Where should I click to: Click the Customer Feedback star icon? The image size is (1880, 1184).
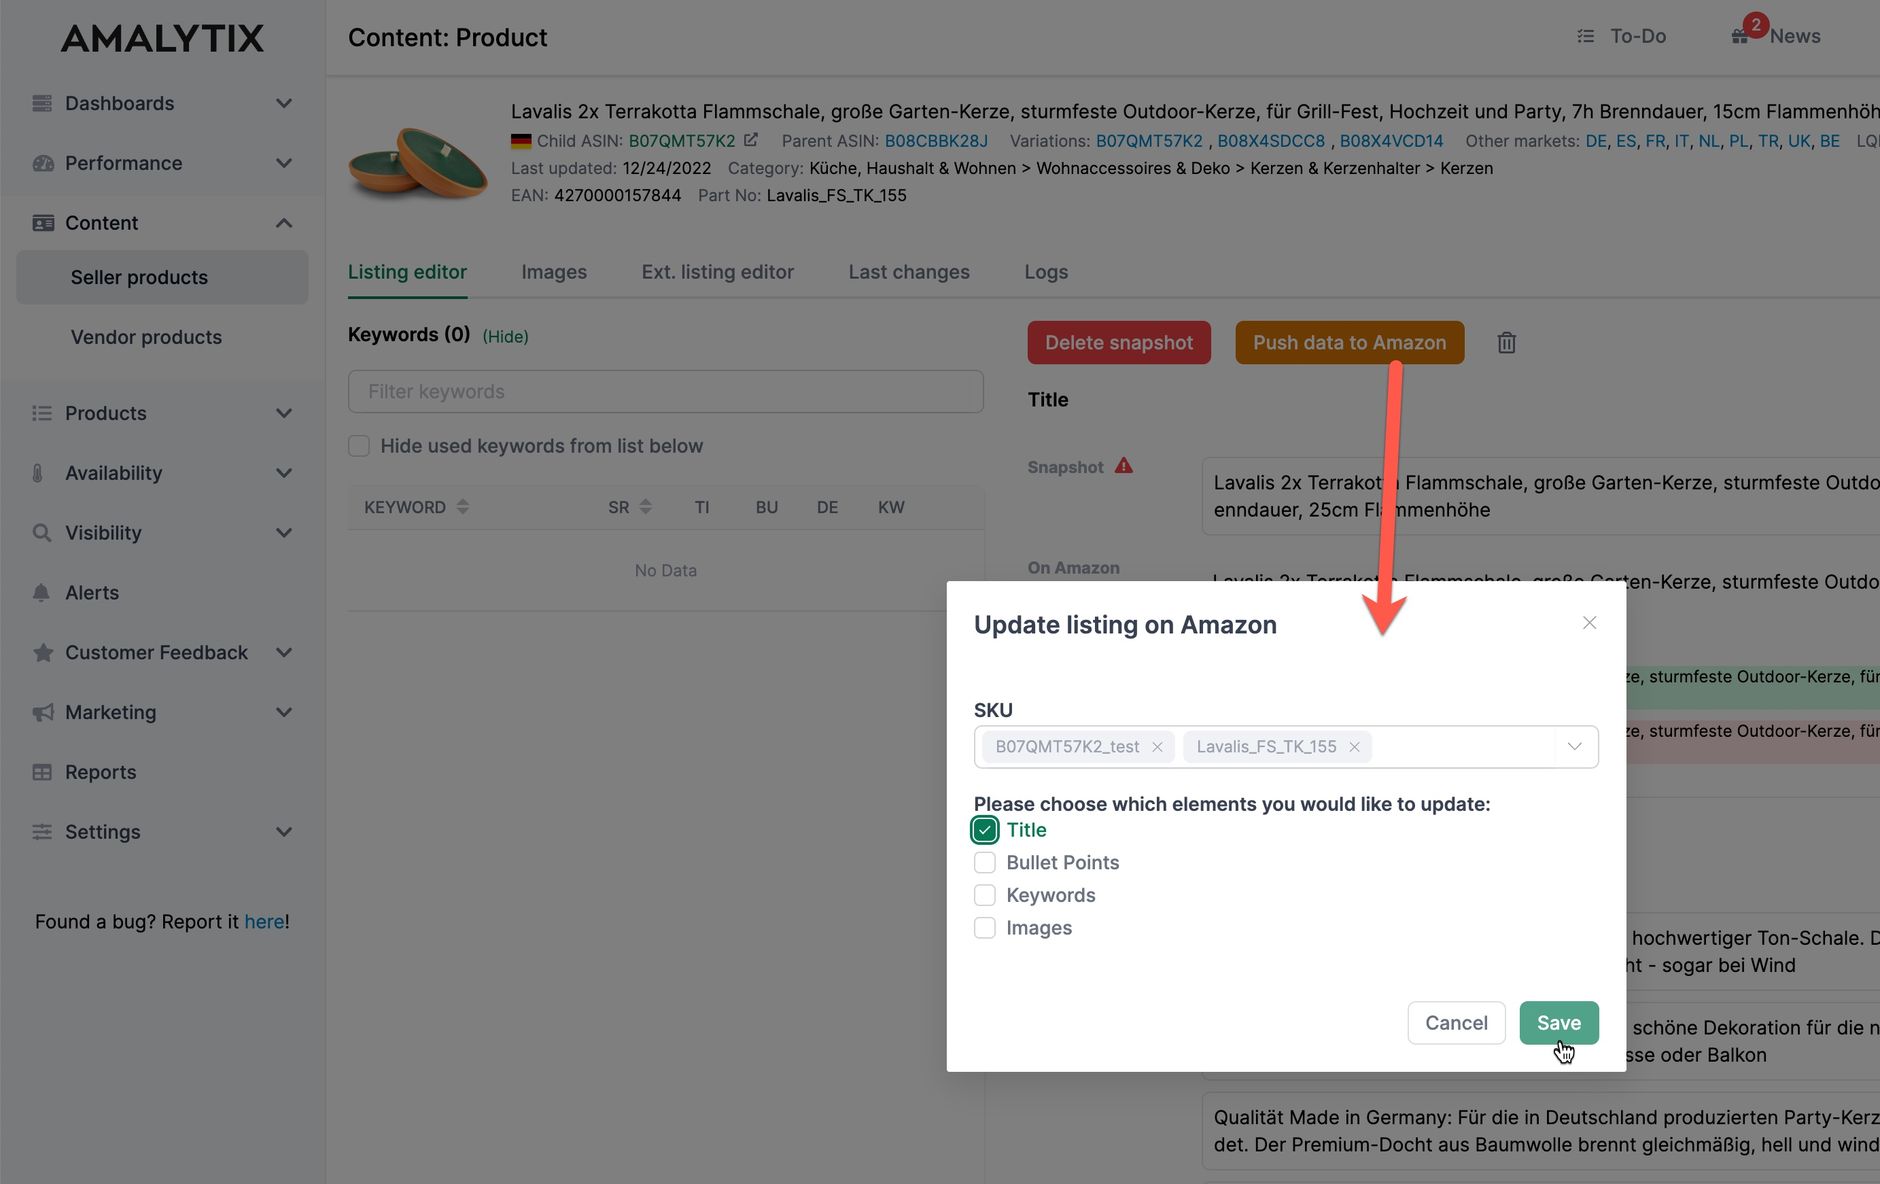click(x=43, y=653)
